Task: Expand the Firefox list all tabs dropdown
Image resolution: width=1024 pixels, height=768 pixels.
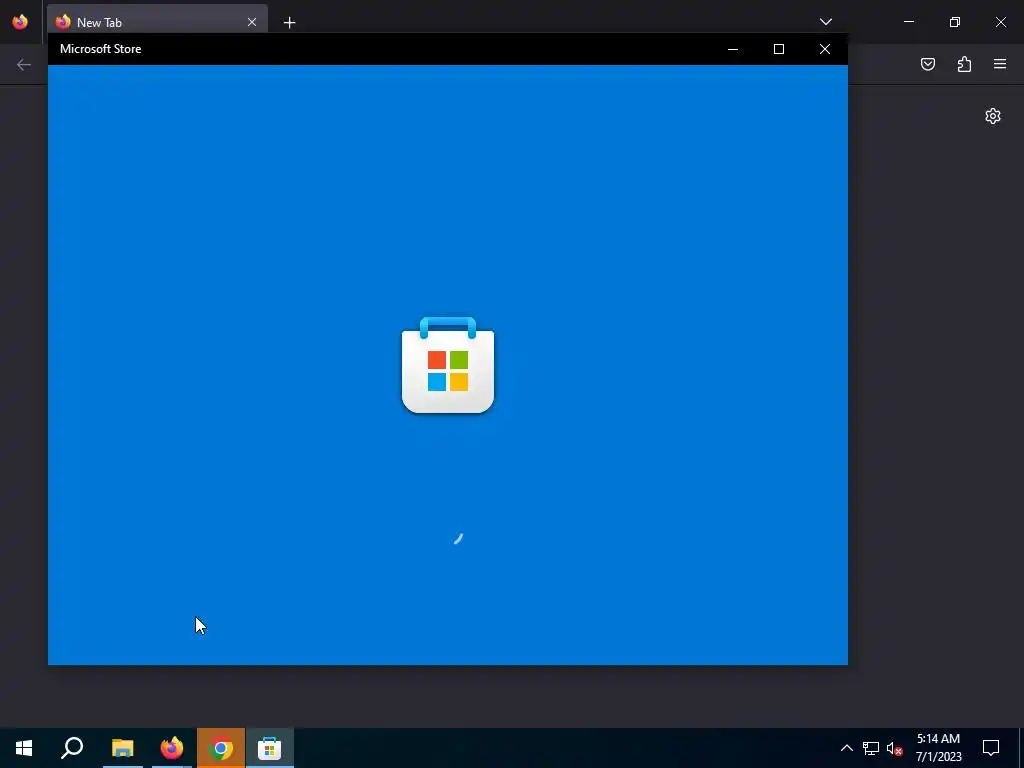Action: pyautogui.click(x=825, y=22)
